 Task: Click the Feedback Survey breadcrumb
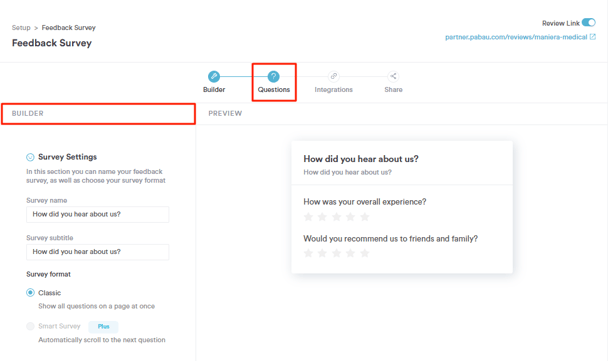point(69,28)
